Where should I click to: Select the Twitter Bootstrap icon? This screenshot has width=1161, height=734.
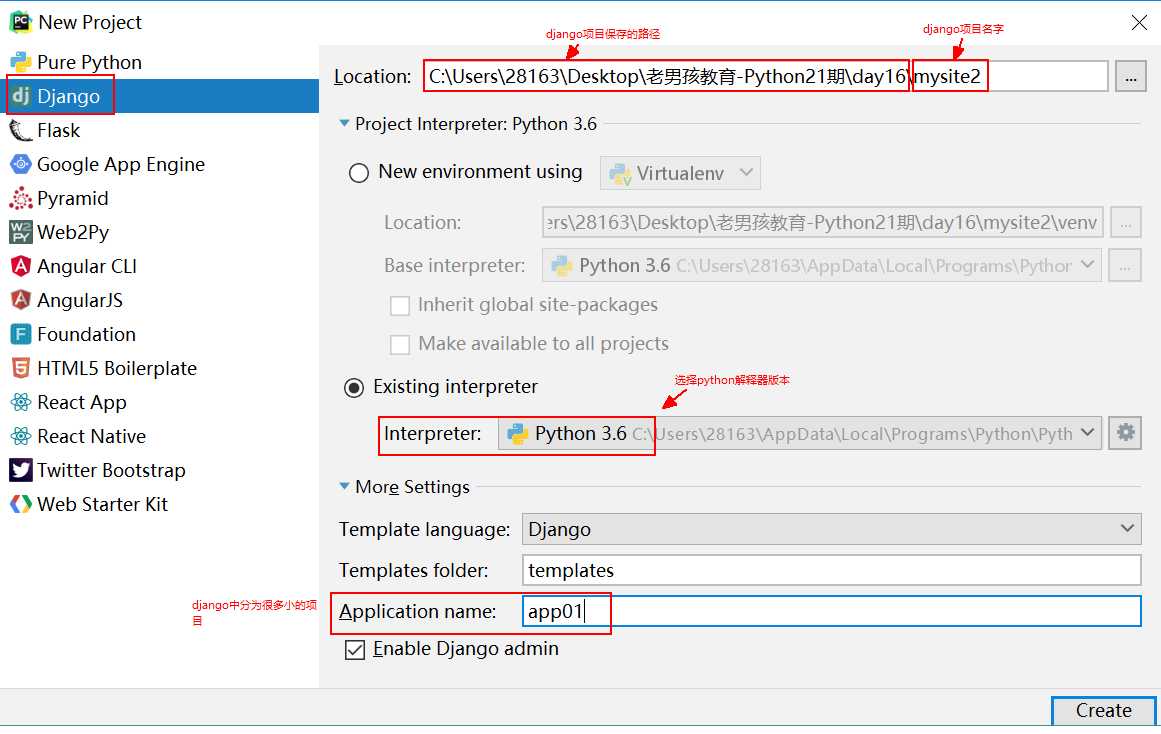[21, 470]
